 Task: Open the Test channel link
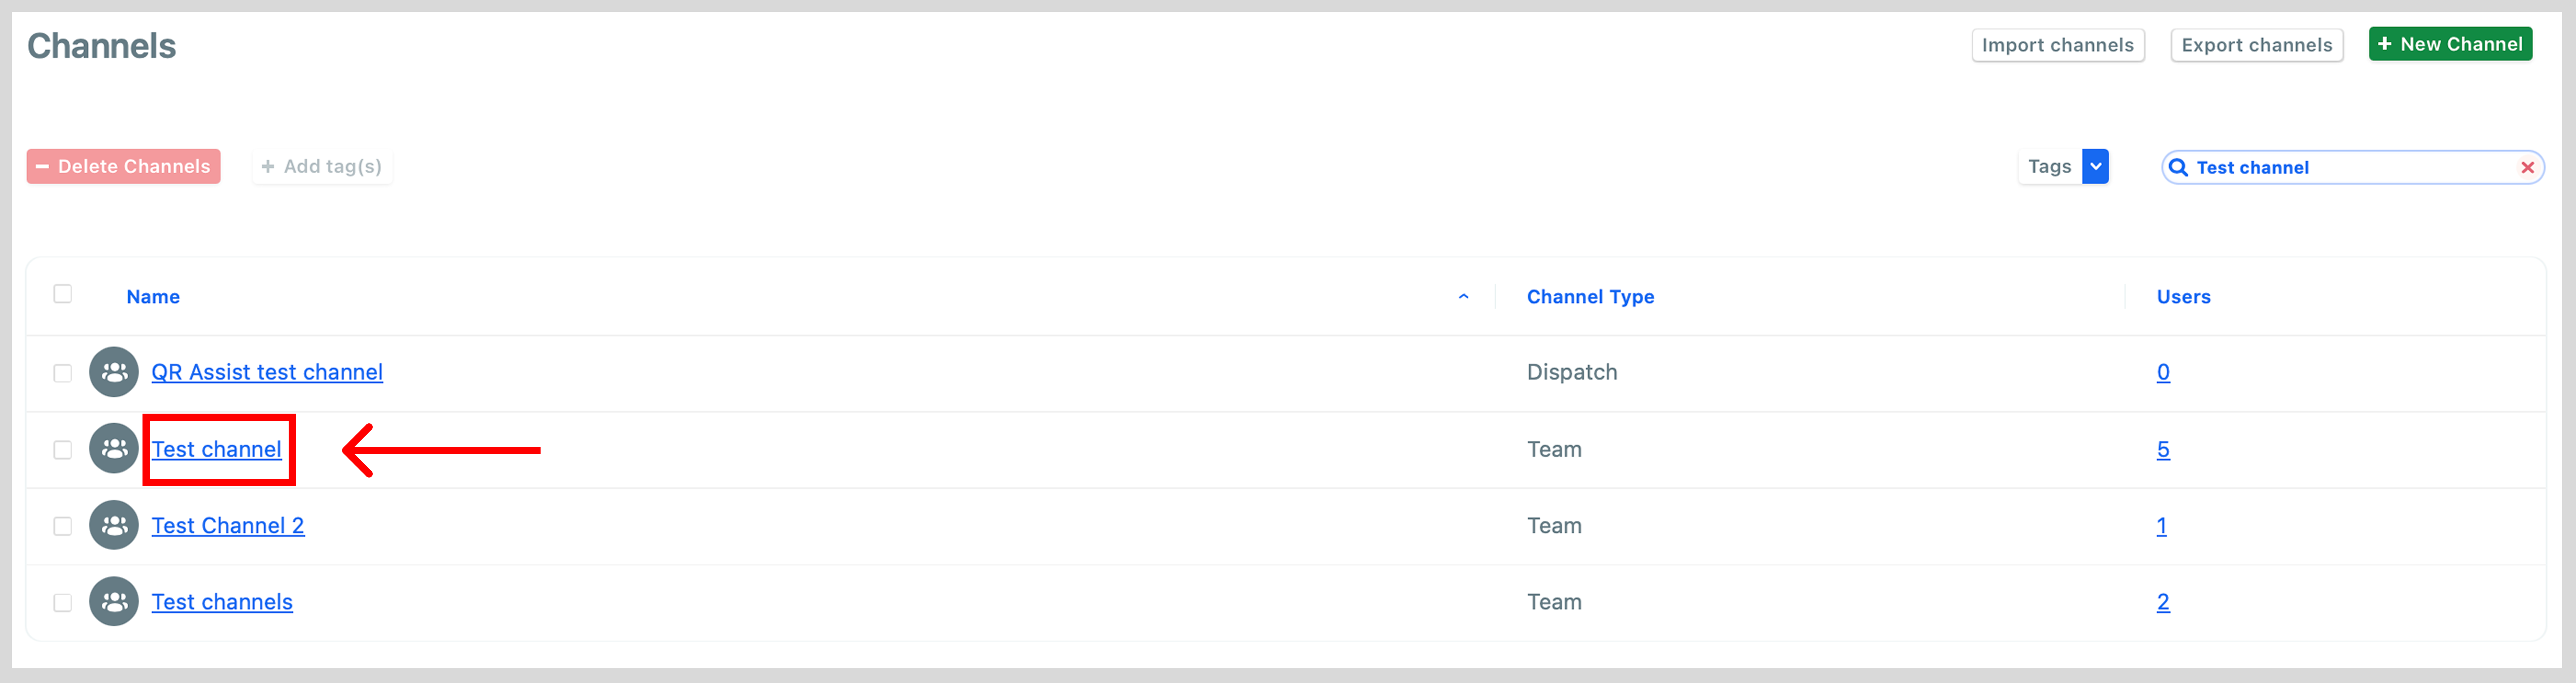pyautogui.click(x=216, y=449)
